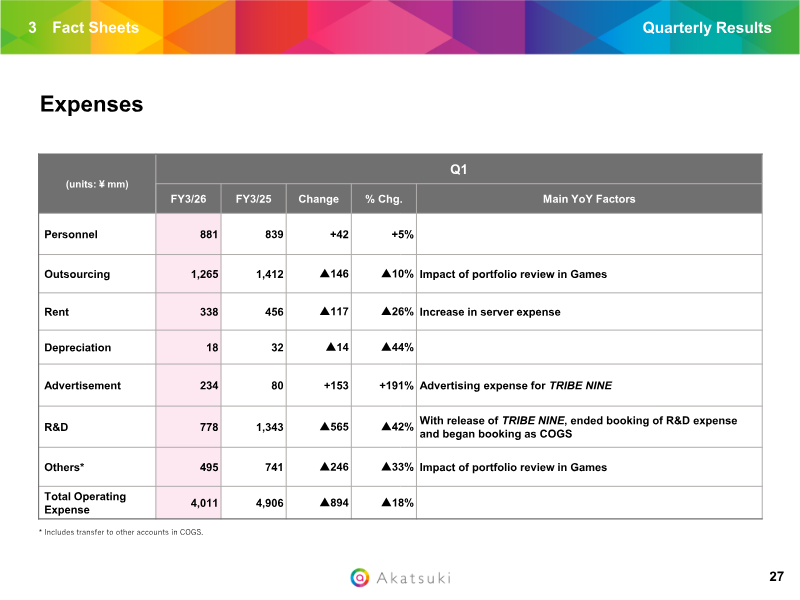
Task: Select the Depreciation row label
Action: (78, 348)
